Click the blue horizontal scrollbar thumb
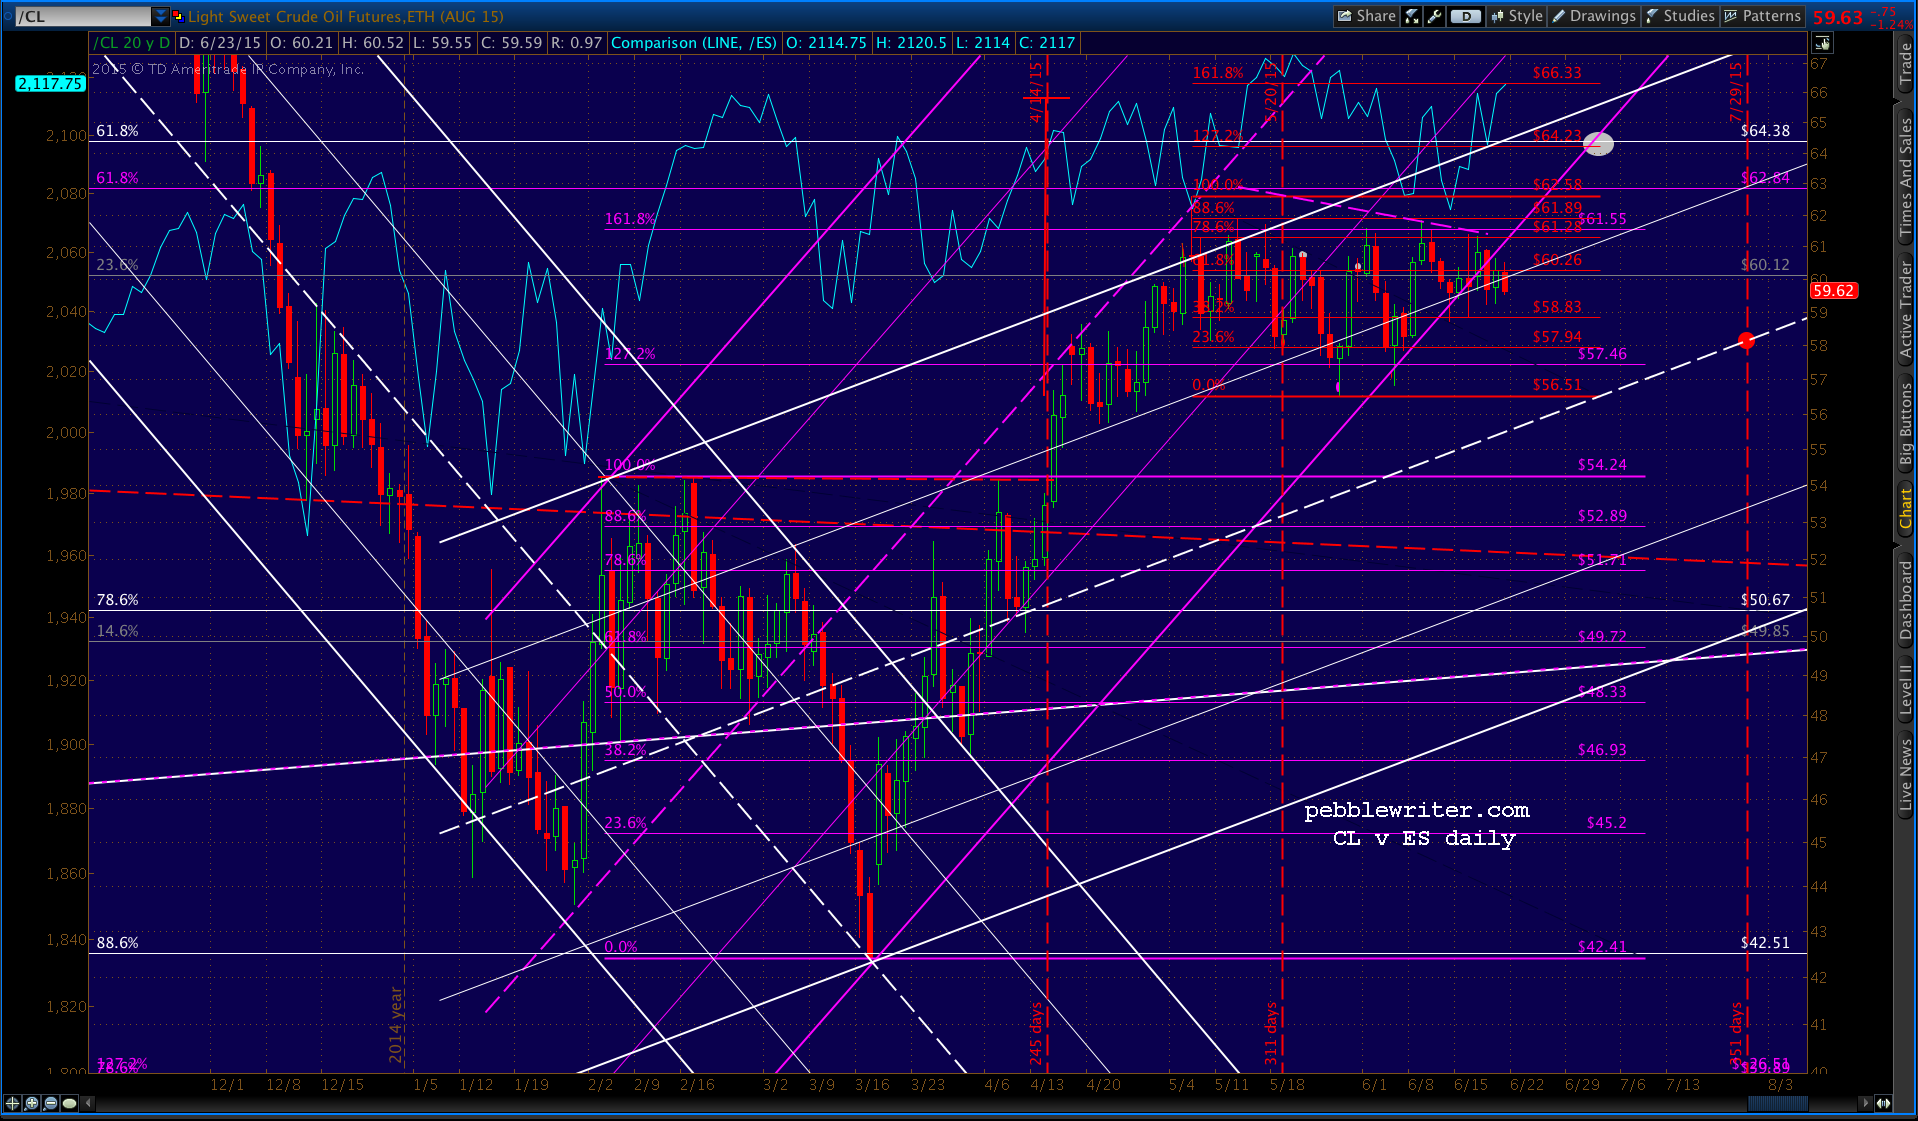Screen dimensions: 1918x1121 [x=1777, y=1103]
